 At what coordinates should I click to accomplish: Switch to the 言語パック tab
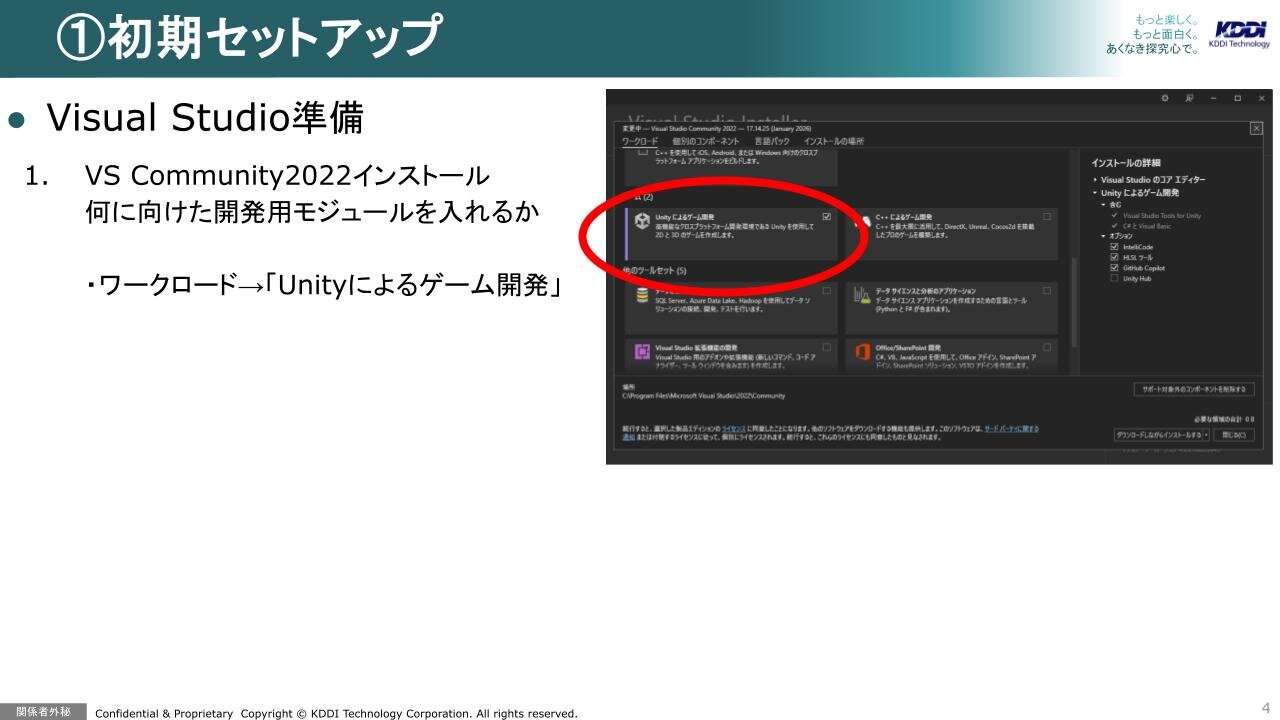[x=772, y=142]
